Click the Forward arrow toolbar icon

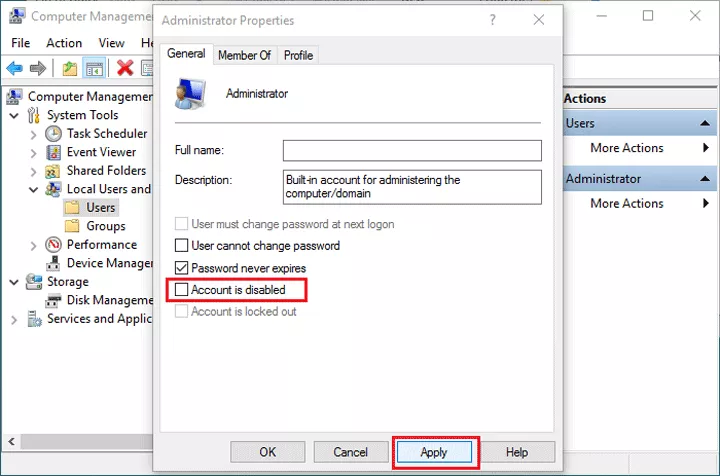(38, 68)
